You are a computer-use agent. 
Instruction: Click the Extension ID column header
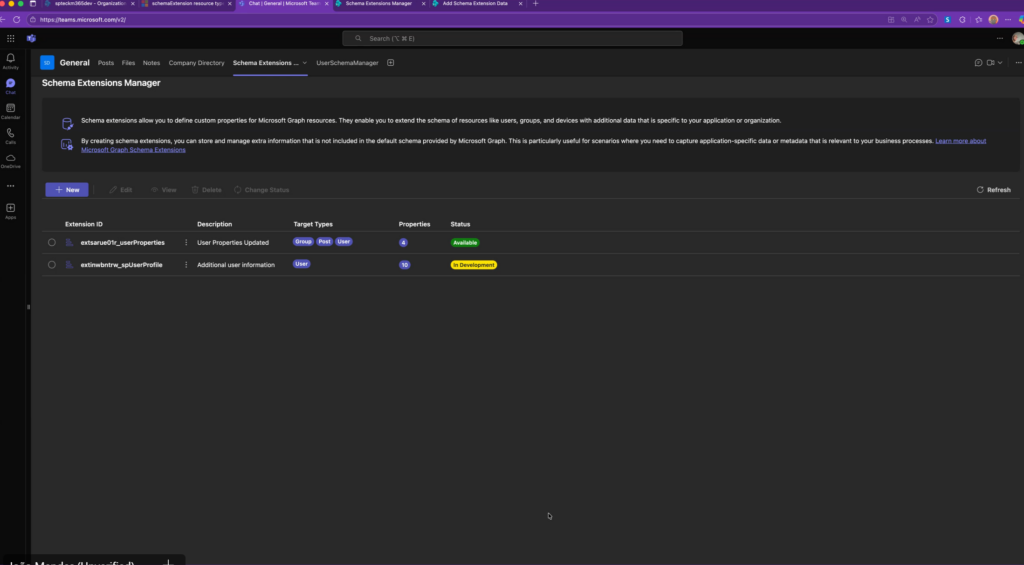[x=84, y=224]
